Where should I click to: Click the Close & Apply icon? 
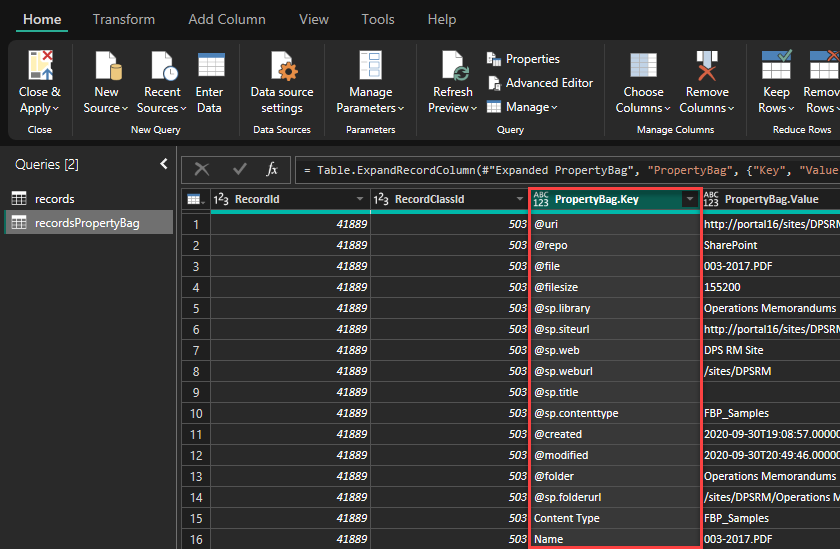point(40,66)
